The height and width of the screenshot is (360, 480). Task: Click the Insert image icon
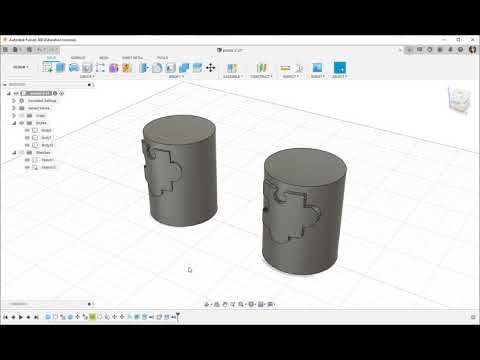[317, 68]
